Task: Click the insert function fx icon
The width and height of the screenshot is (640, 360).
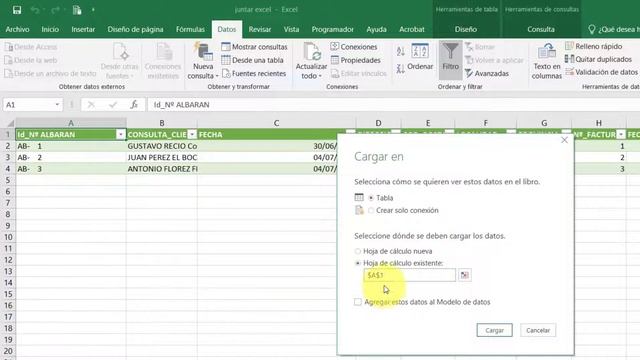Action: tap(134, 105)
